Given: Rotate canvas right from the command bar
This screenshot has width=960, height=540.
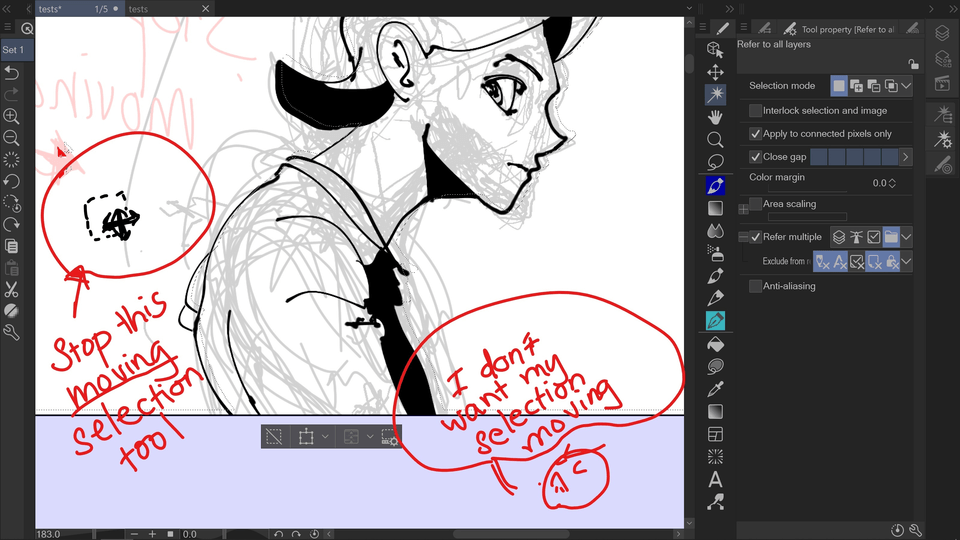Looking at the screenshot, I should click(x=12, y=225).
